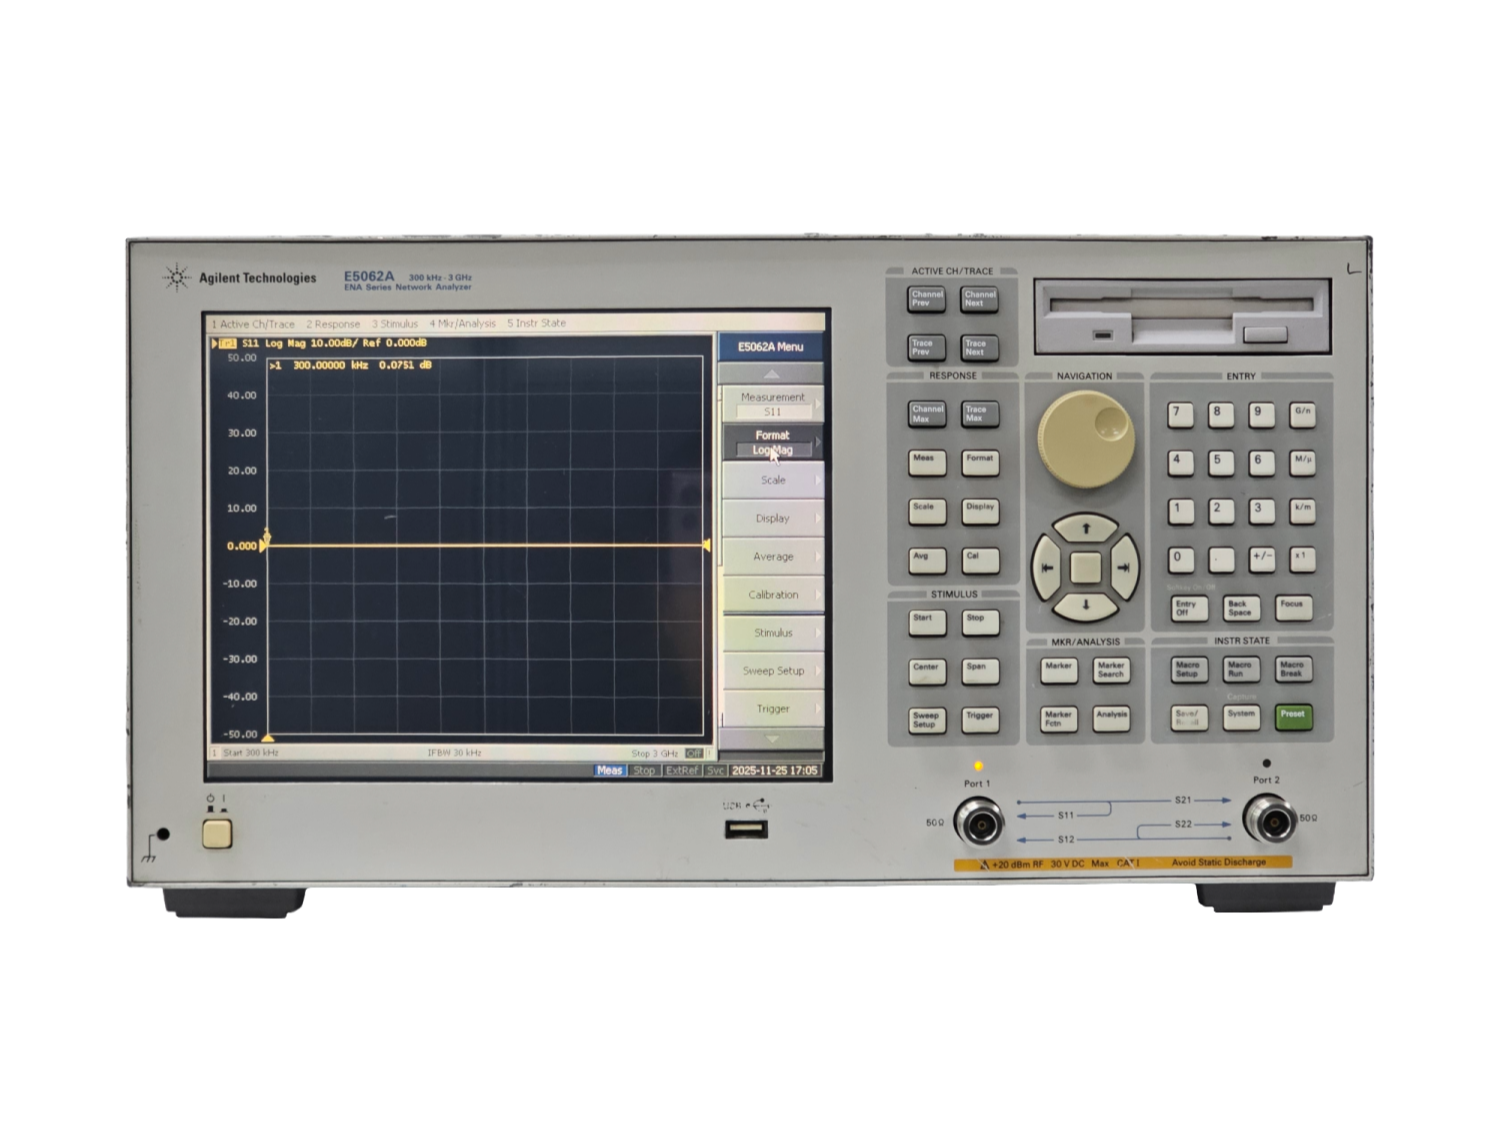This screenshot has width=1500, height=1125.
Task: Select the Meas status bar indicator
Action: 609,770
